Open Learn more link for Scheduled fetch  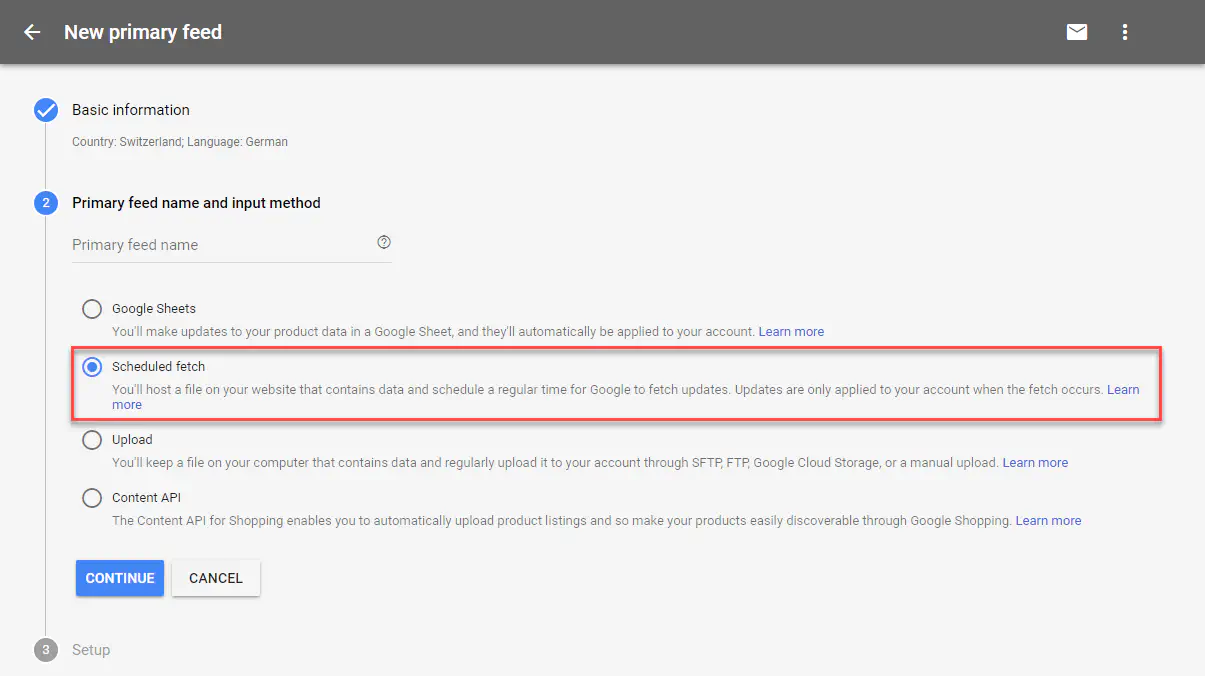1122,390
